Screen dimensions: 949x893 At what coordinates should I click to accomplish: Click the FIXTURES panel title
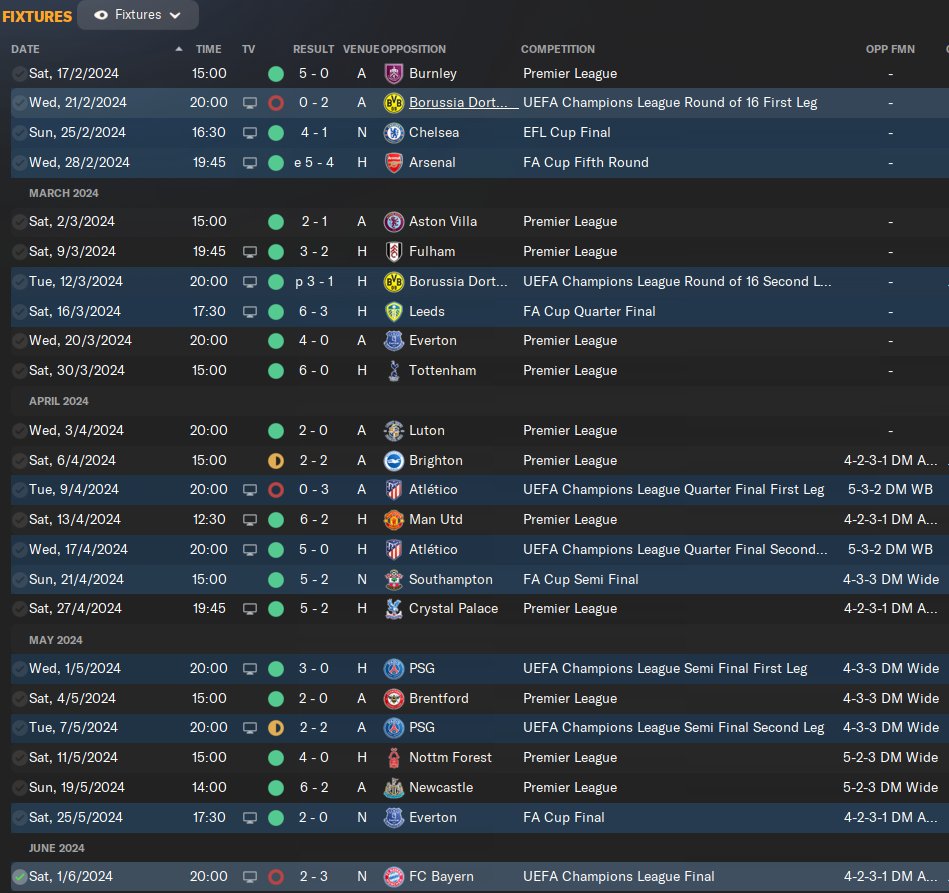(x=37, y=16)
